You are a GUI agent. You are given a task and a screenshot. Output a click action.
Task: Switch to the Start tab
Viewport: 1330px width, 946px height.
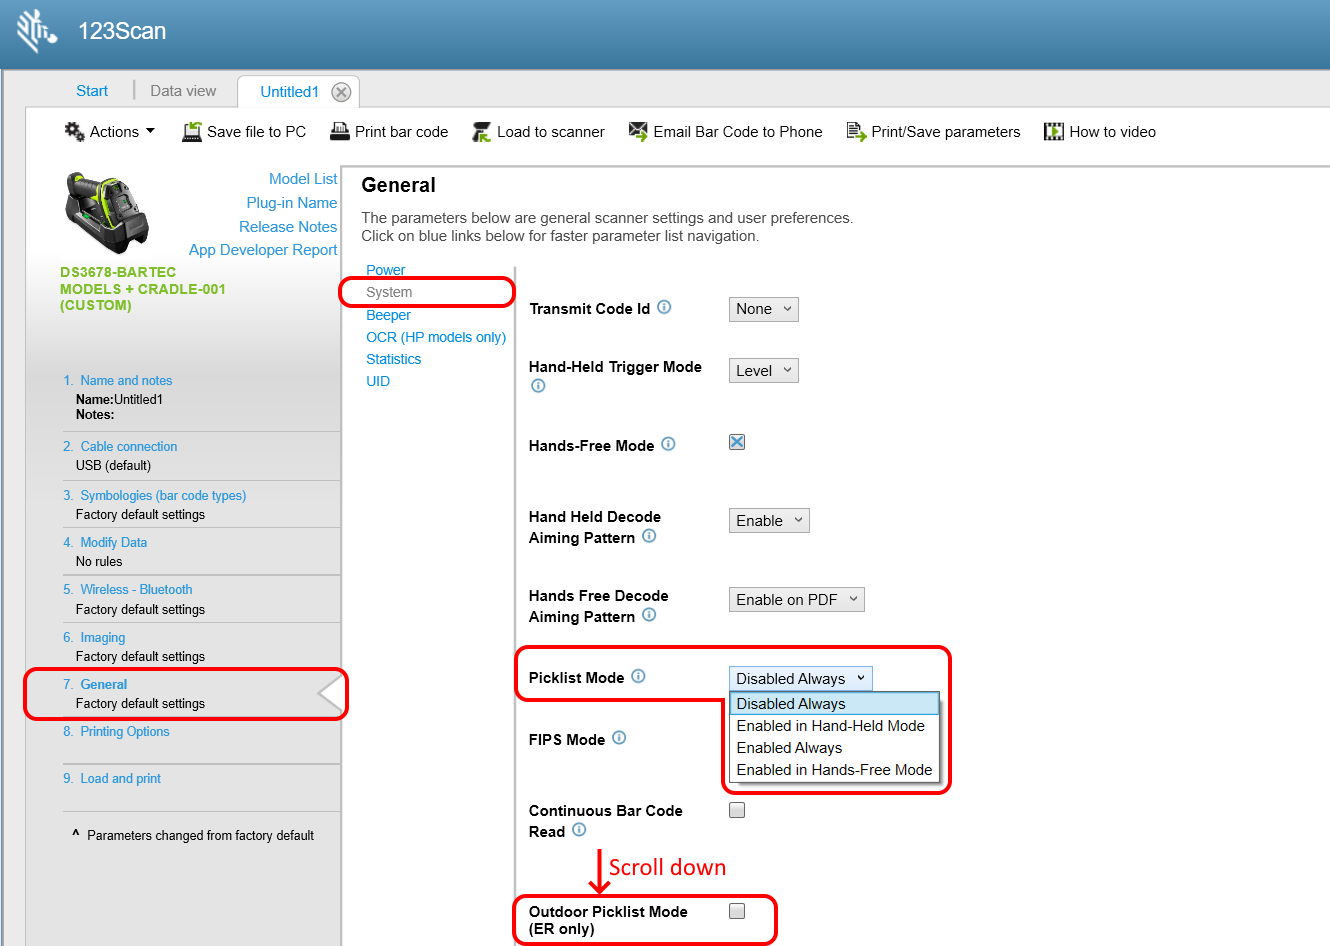92,91
